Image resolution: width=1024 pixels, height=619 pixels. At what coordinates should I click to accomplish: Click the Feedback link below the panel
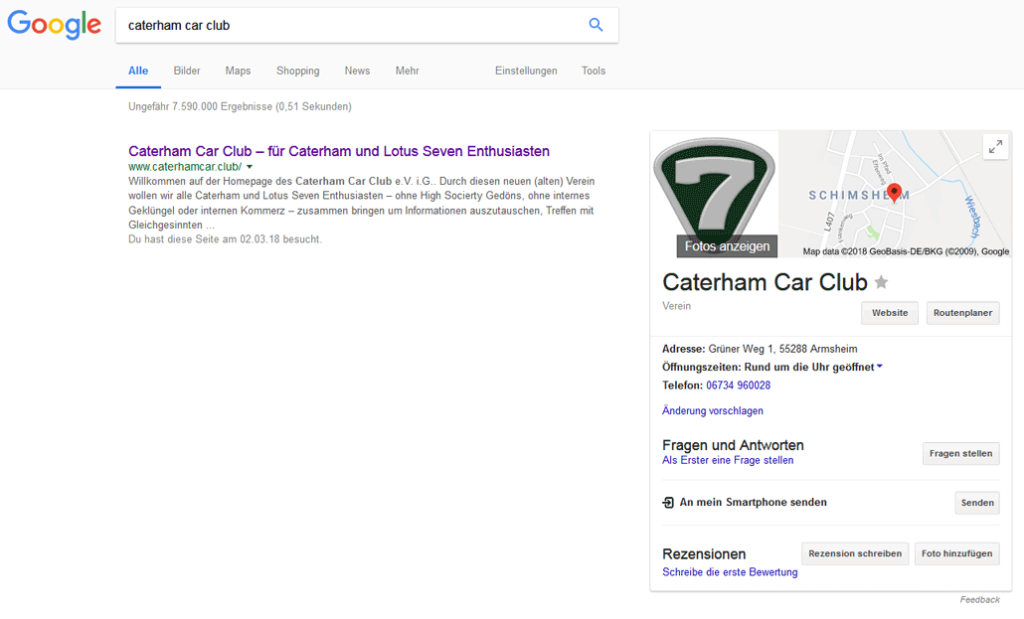980,599
